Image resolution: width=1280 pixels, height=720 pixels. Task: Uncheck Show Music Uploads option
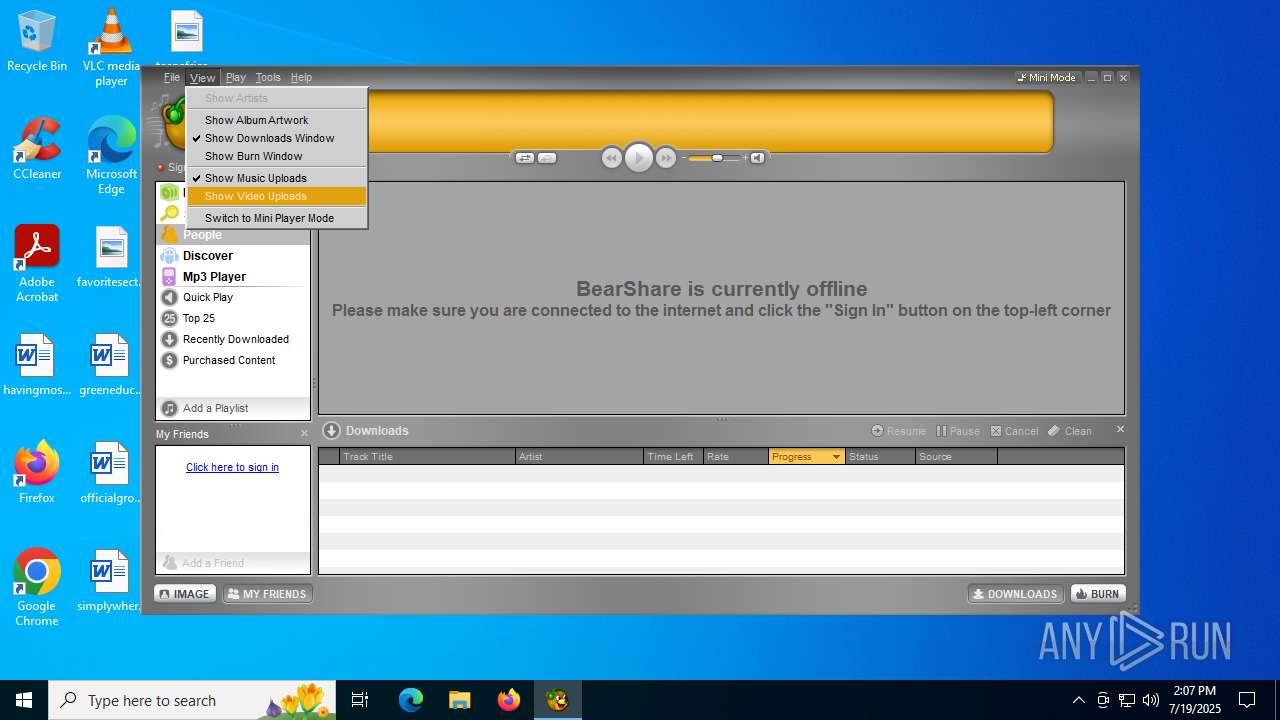tap(277, 178)
